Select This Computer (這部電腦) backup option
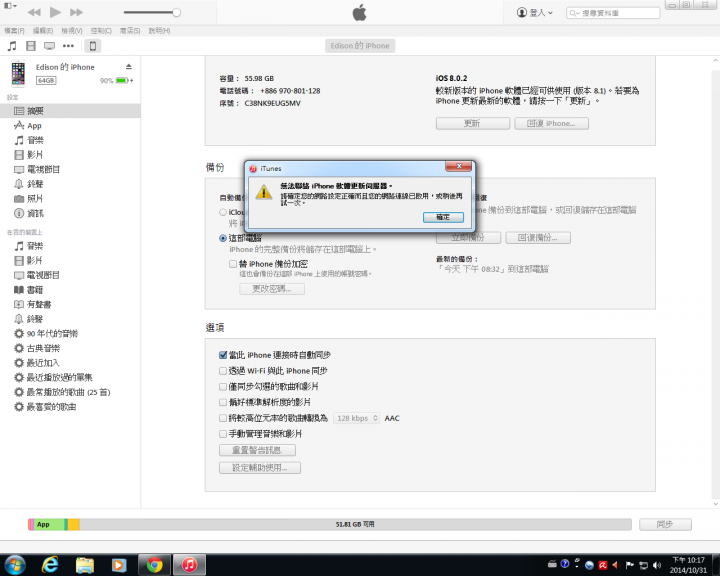Screen dimensions: 720x576 point(223,238)
